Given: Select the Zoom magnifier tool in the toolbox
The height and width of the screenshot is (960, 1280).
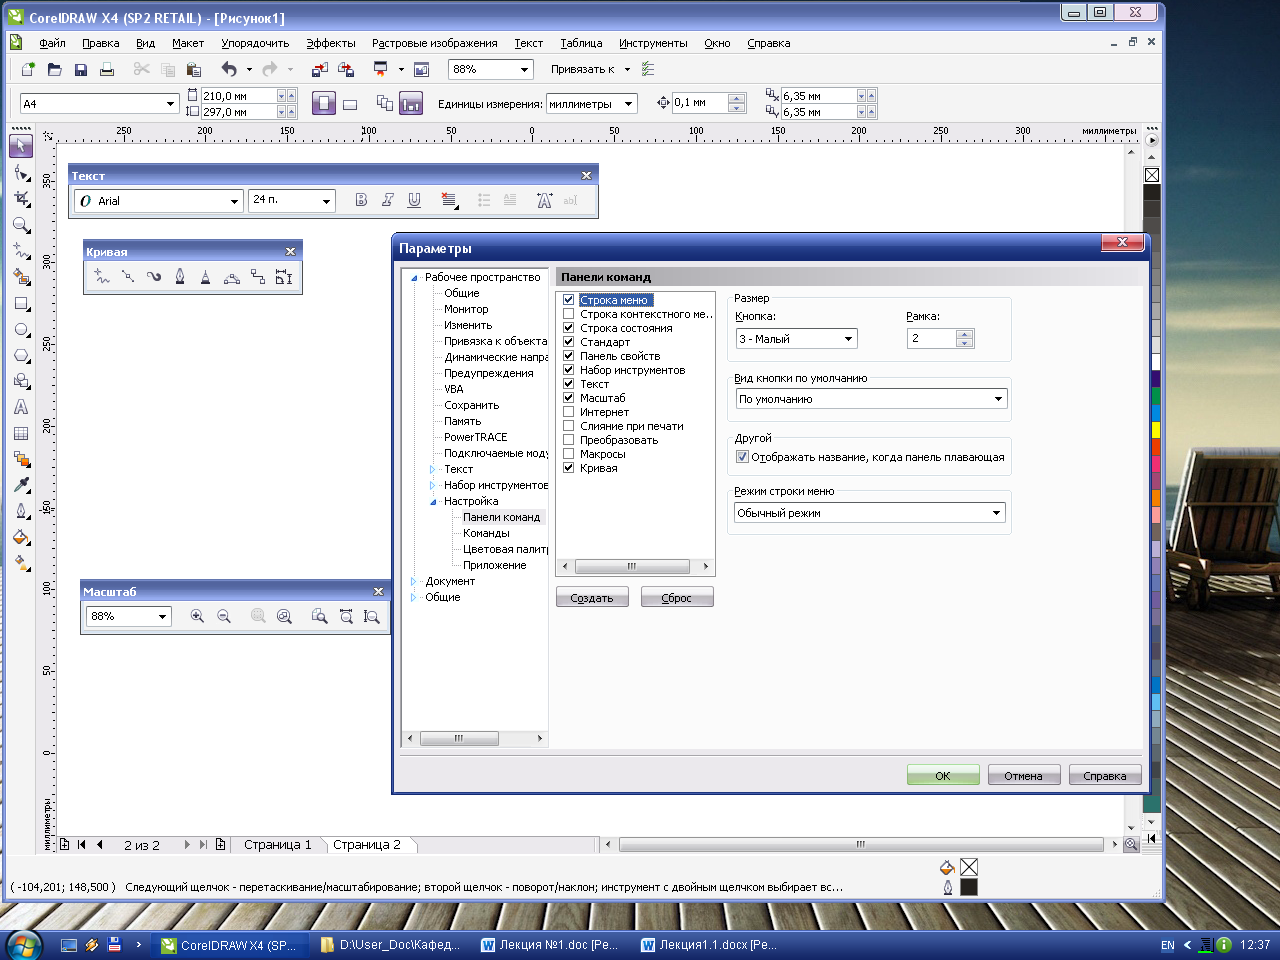Looking at the screenshot, I should tap(21, 224).
